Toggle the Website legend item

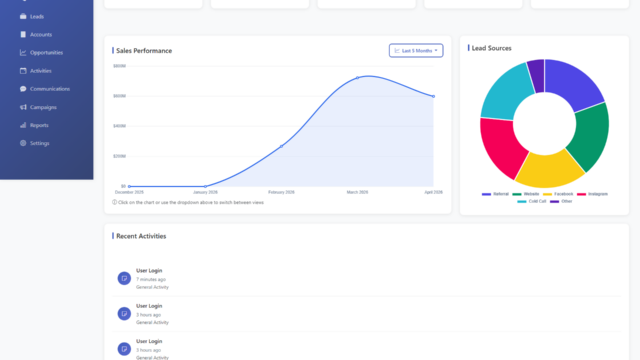(526, 194)
